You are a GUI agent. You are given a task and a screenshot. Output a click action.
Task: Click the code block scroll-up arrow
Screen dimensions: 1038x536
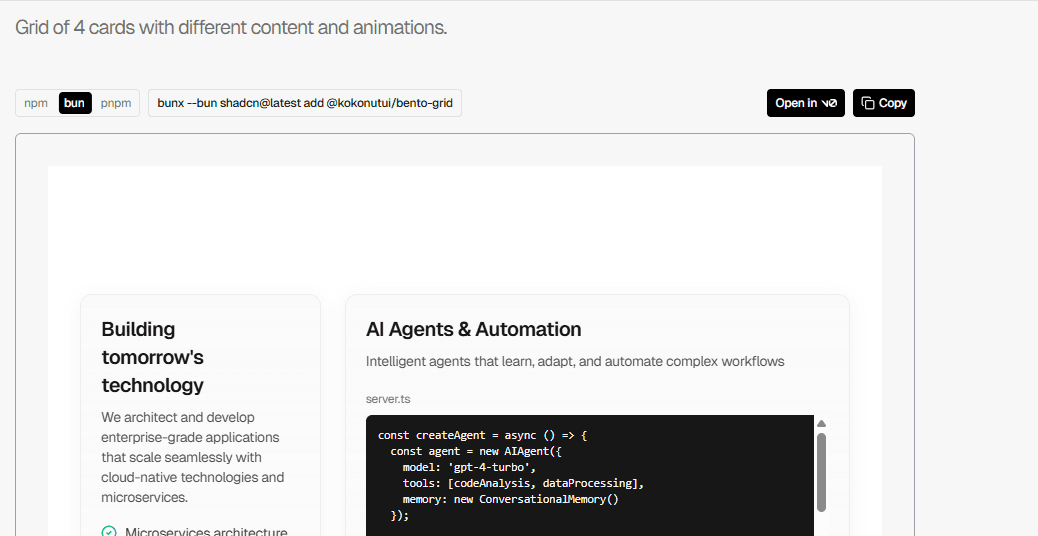click(821, 423)
